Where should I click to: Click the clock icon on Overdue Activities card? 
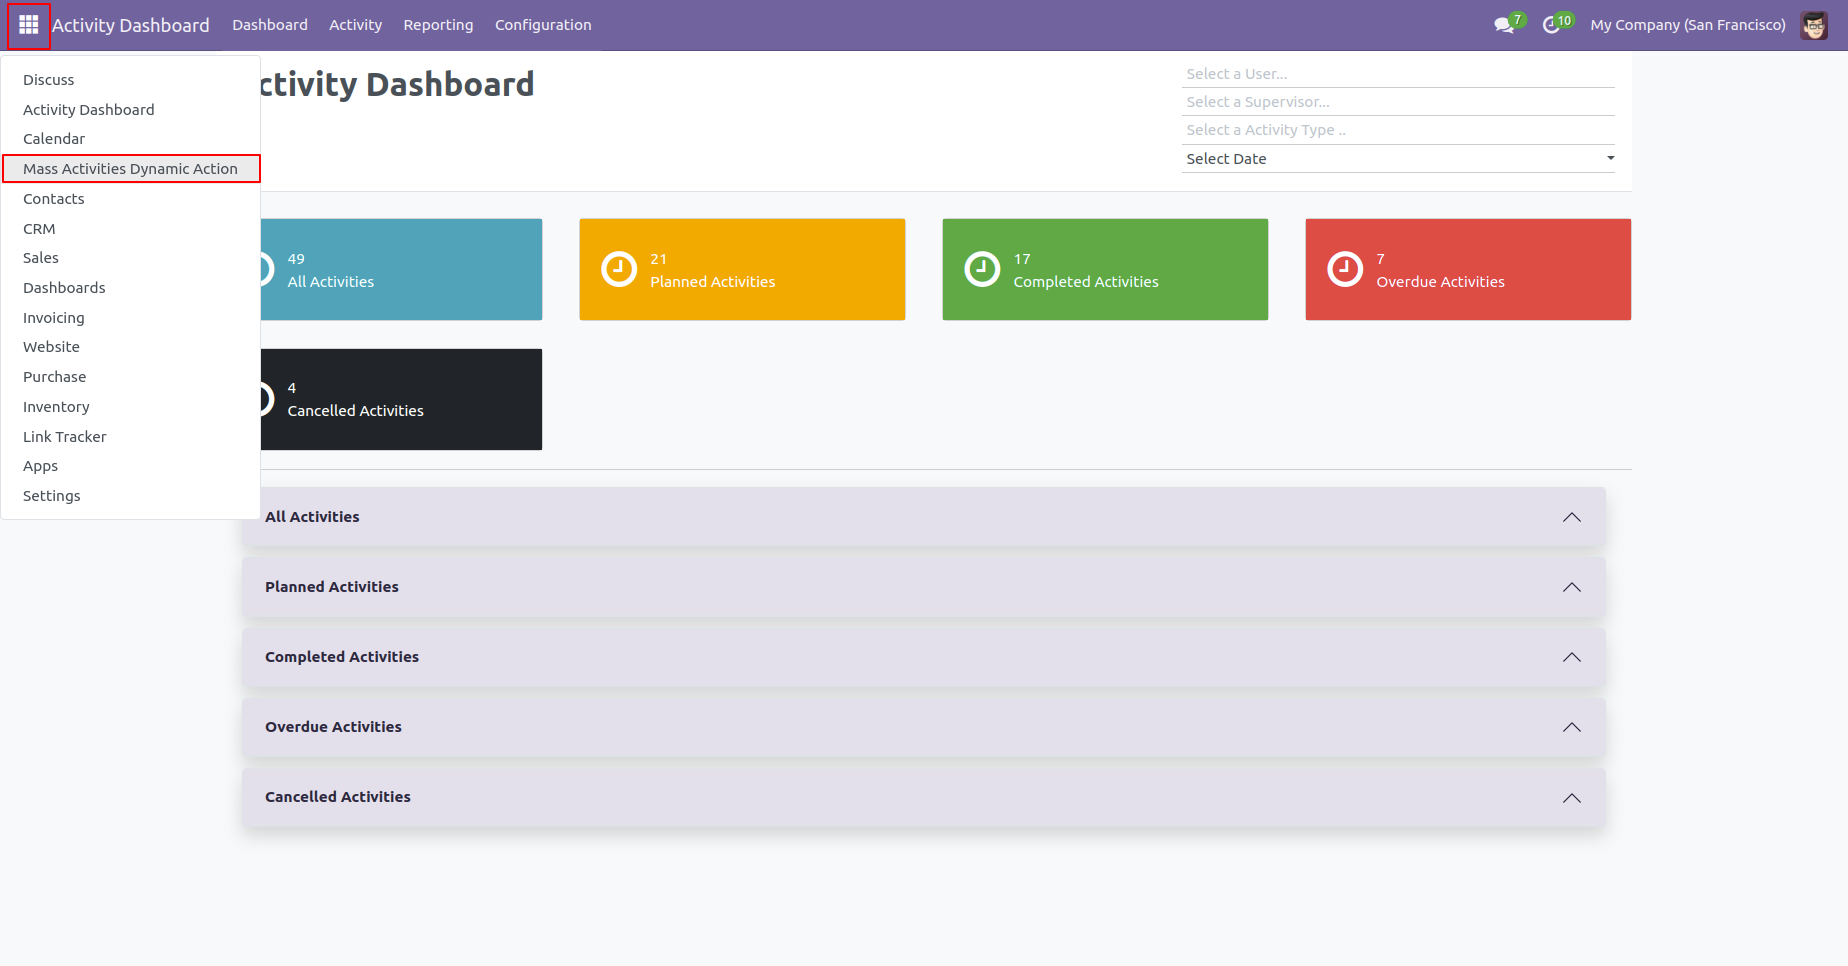[x=1345, y=269]
